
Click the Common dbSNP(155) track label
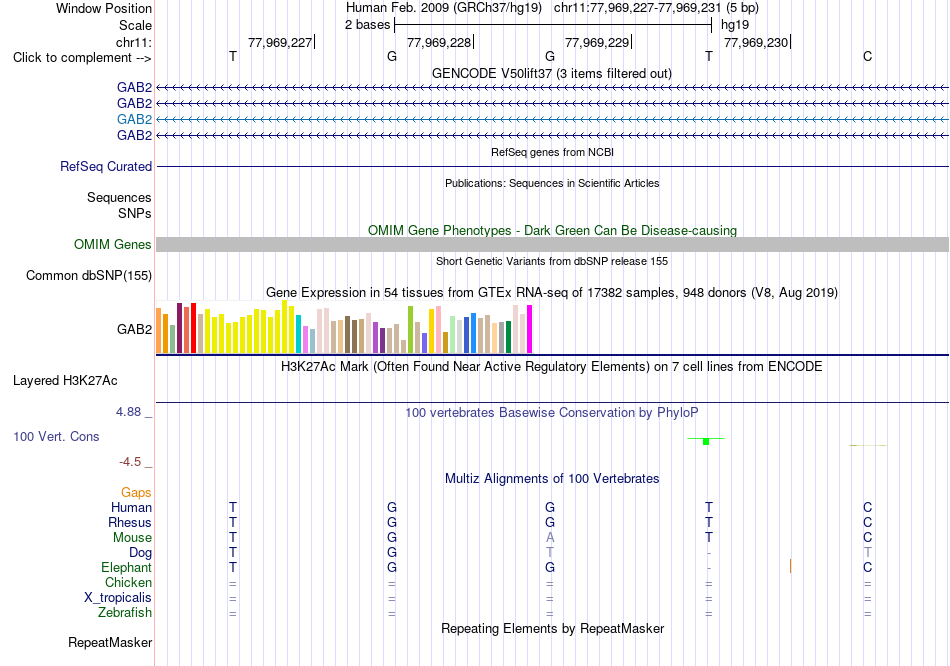tap(89, 276)
